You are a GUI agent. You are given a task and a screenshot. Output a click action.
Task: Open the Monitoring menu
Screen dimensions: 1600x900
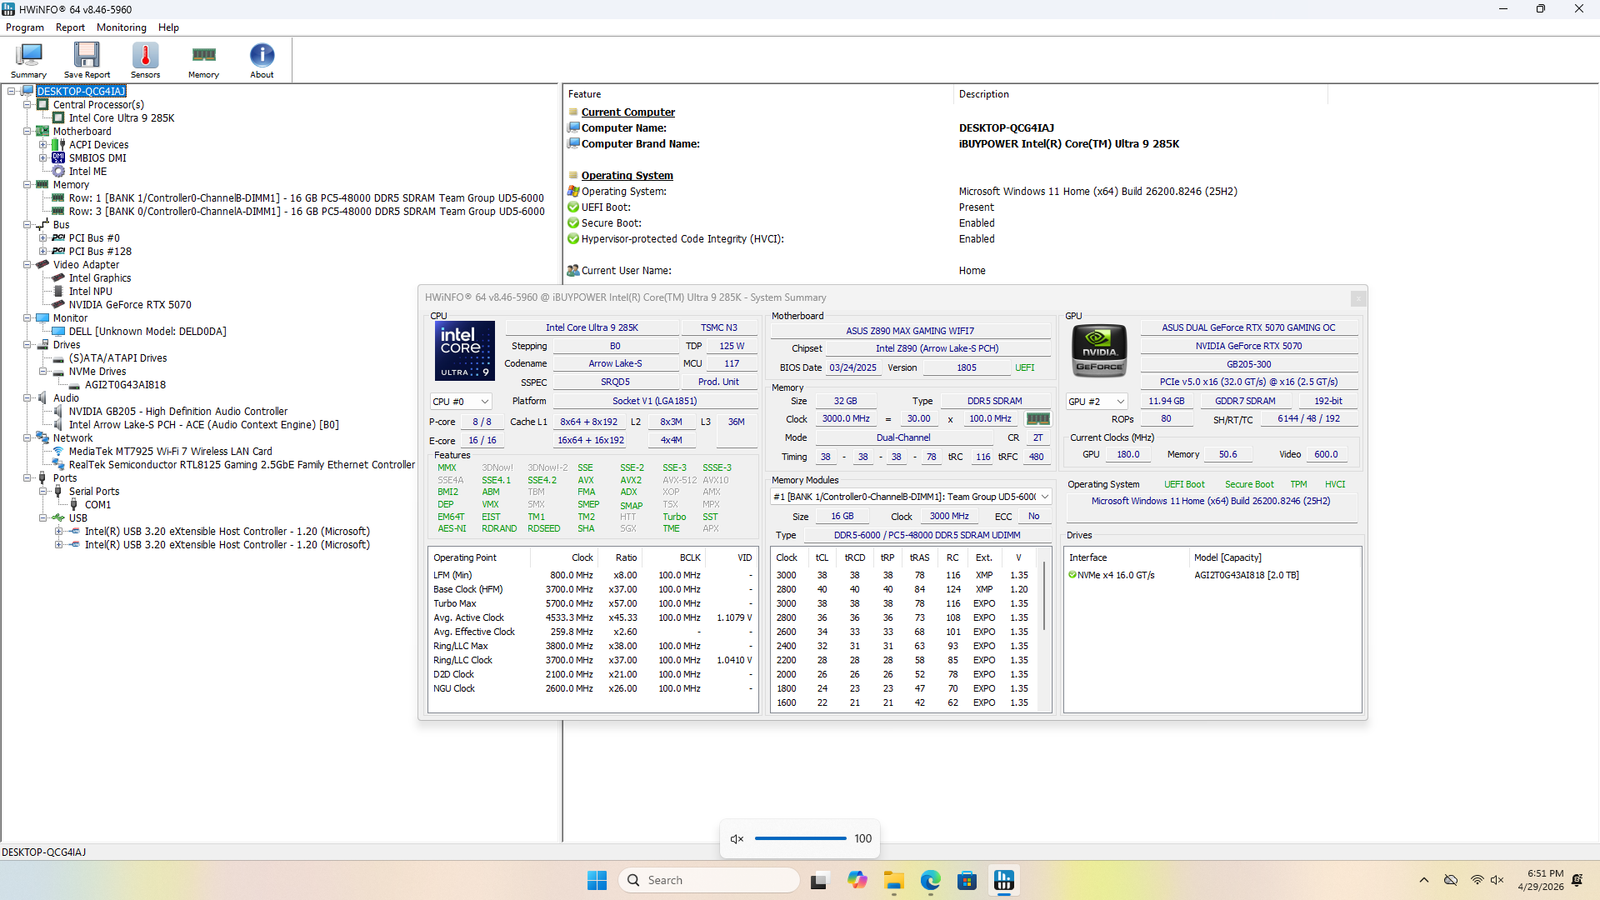pos(121,27)
